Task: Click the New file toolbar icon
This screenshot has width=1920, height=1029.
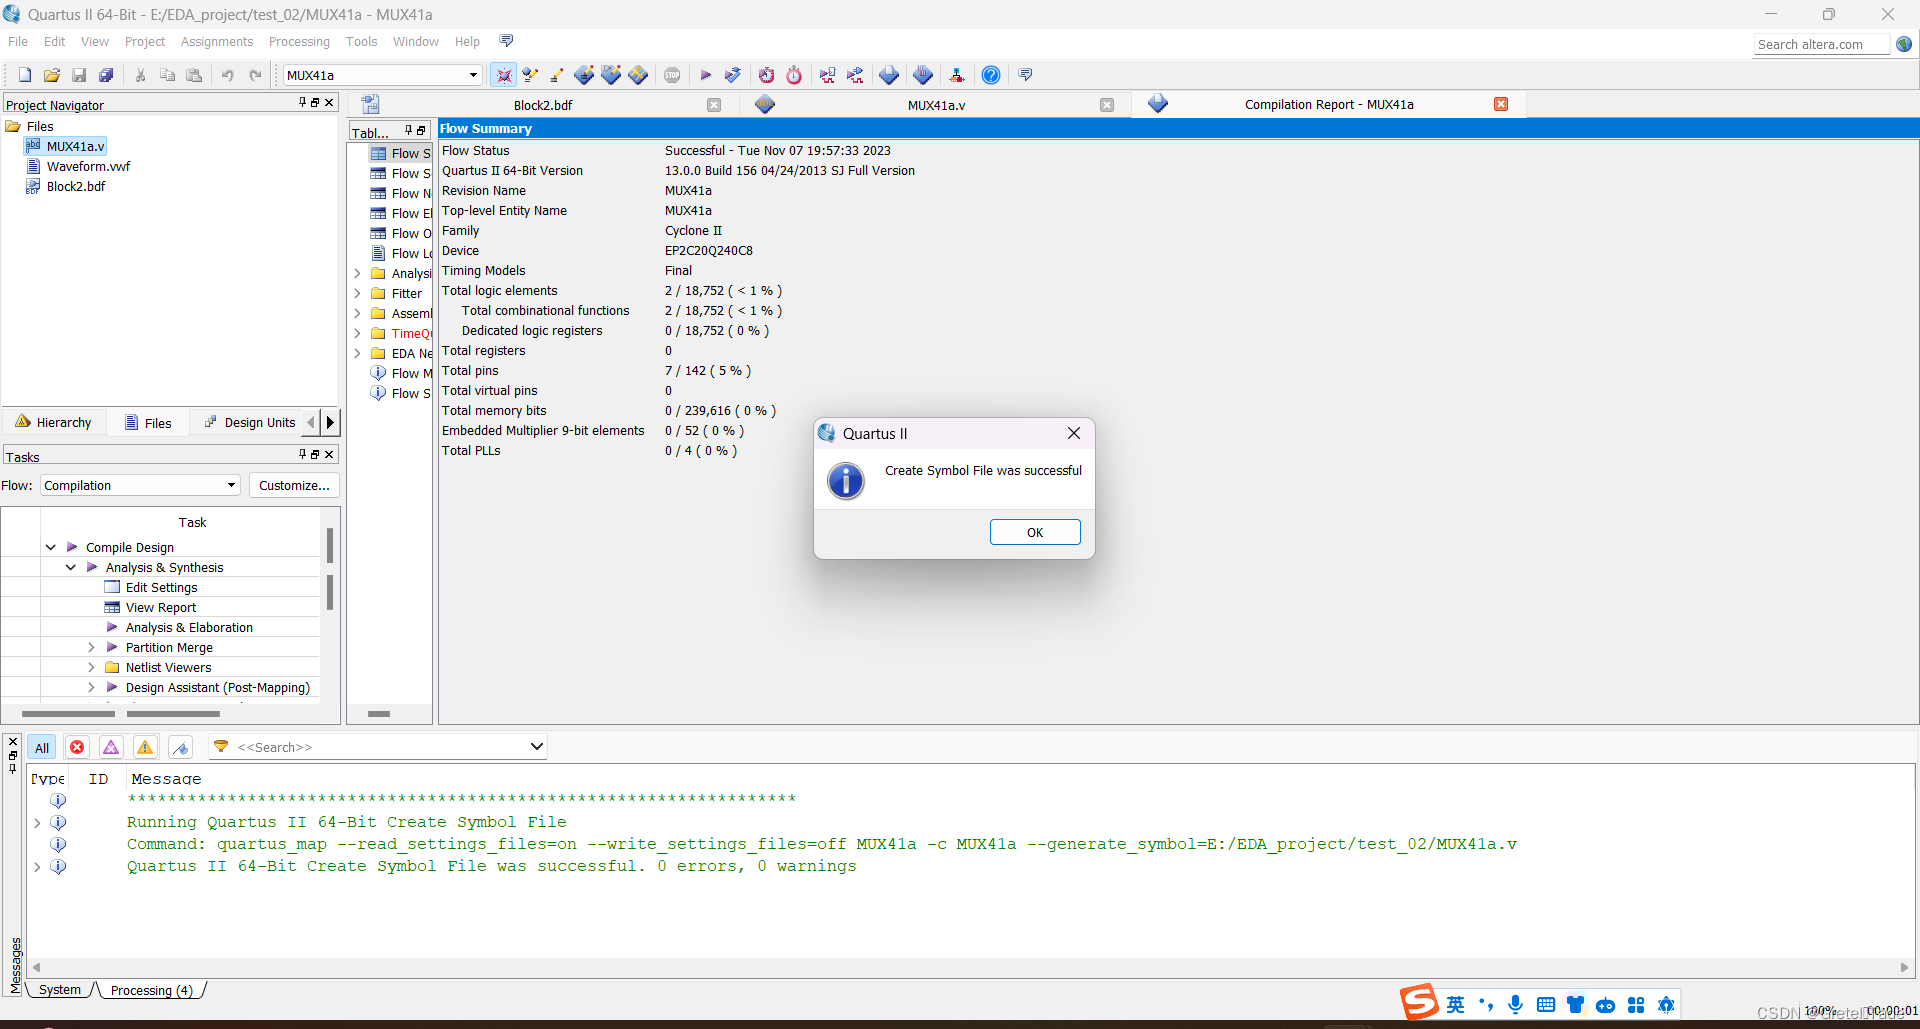Action: [25, 75]
